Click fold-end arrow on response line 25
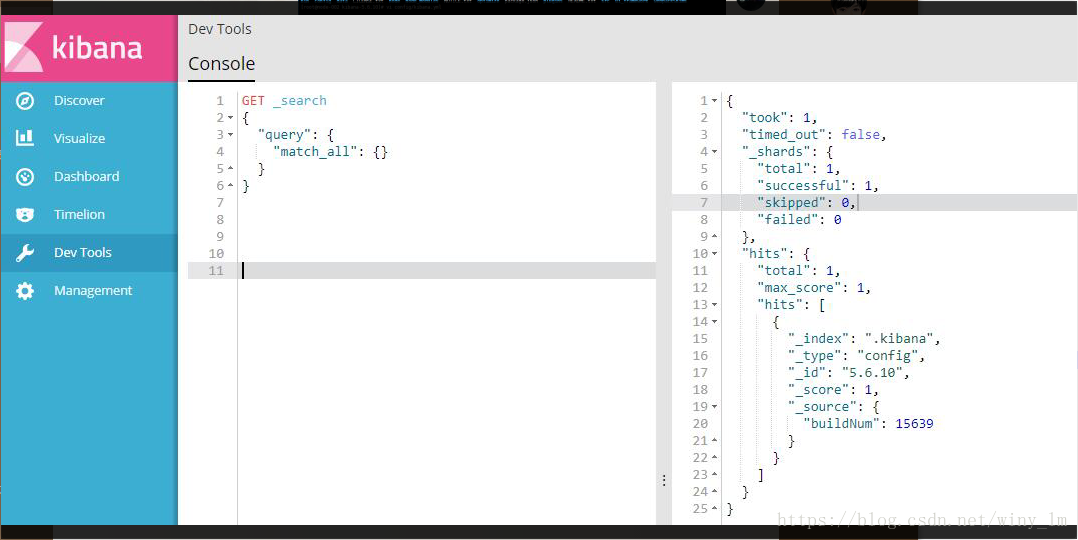This screenshot has width=1078, height=540. [714, 509]
